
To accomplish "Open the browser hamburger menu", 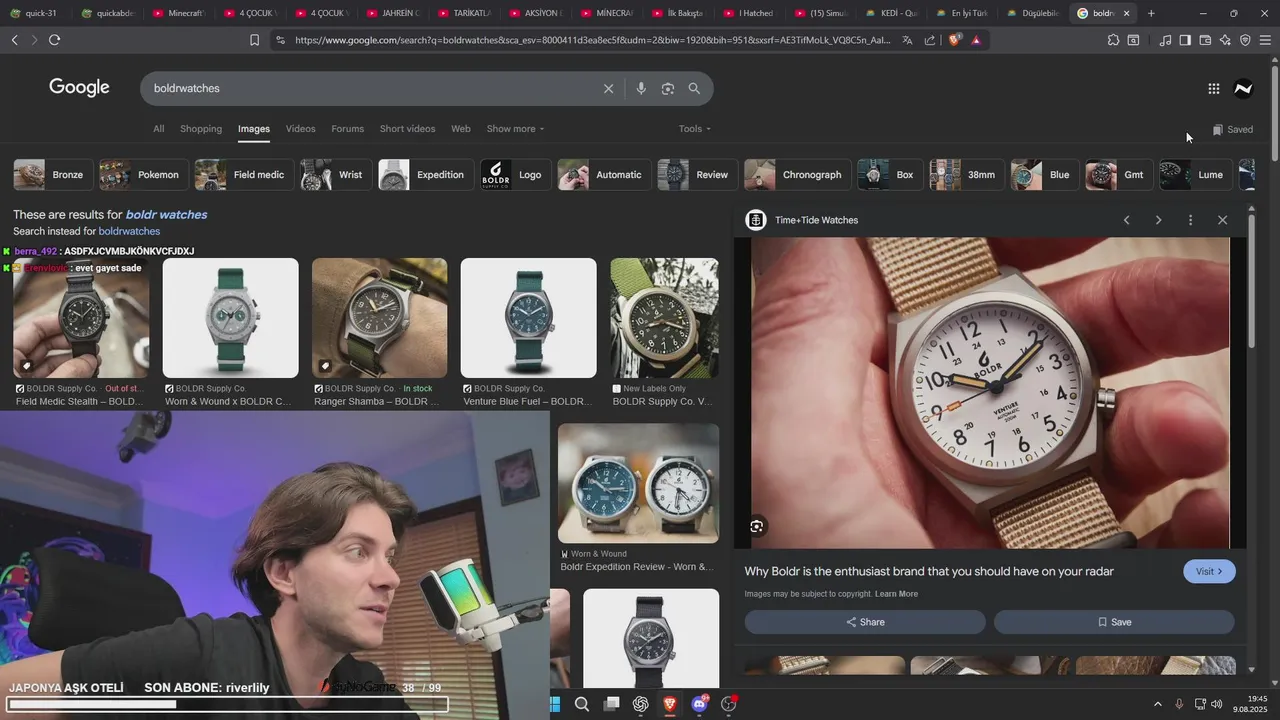I will [1265, 40].
